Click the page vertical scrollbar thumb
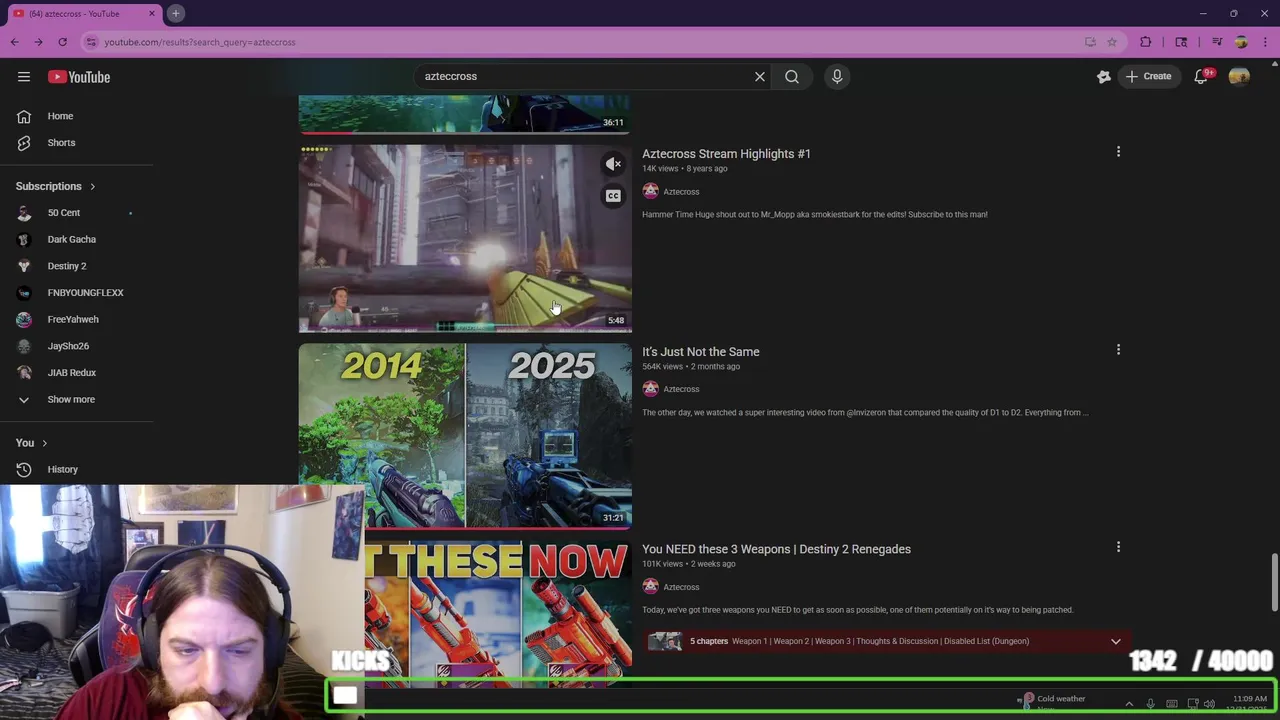The image size is (1280, 720). point(1273,580)
